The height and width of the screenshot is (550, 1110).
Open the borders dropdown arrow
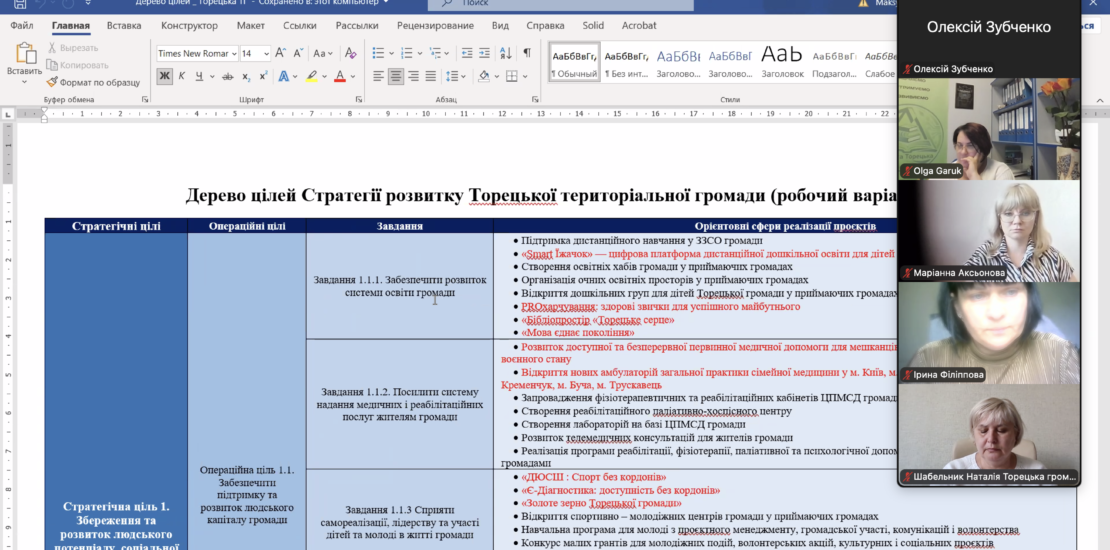click(x=525, y=76)
